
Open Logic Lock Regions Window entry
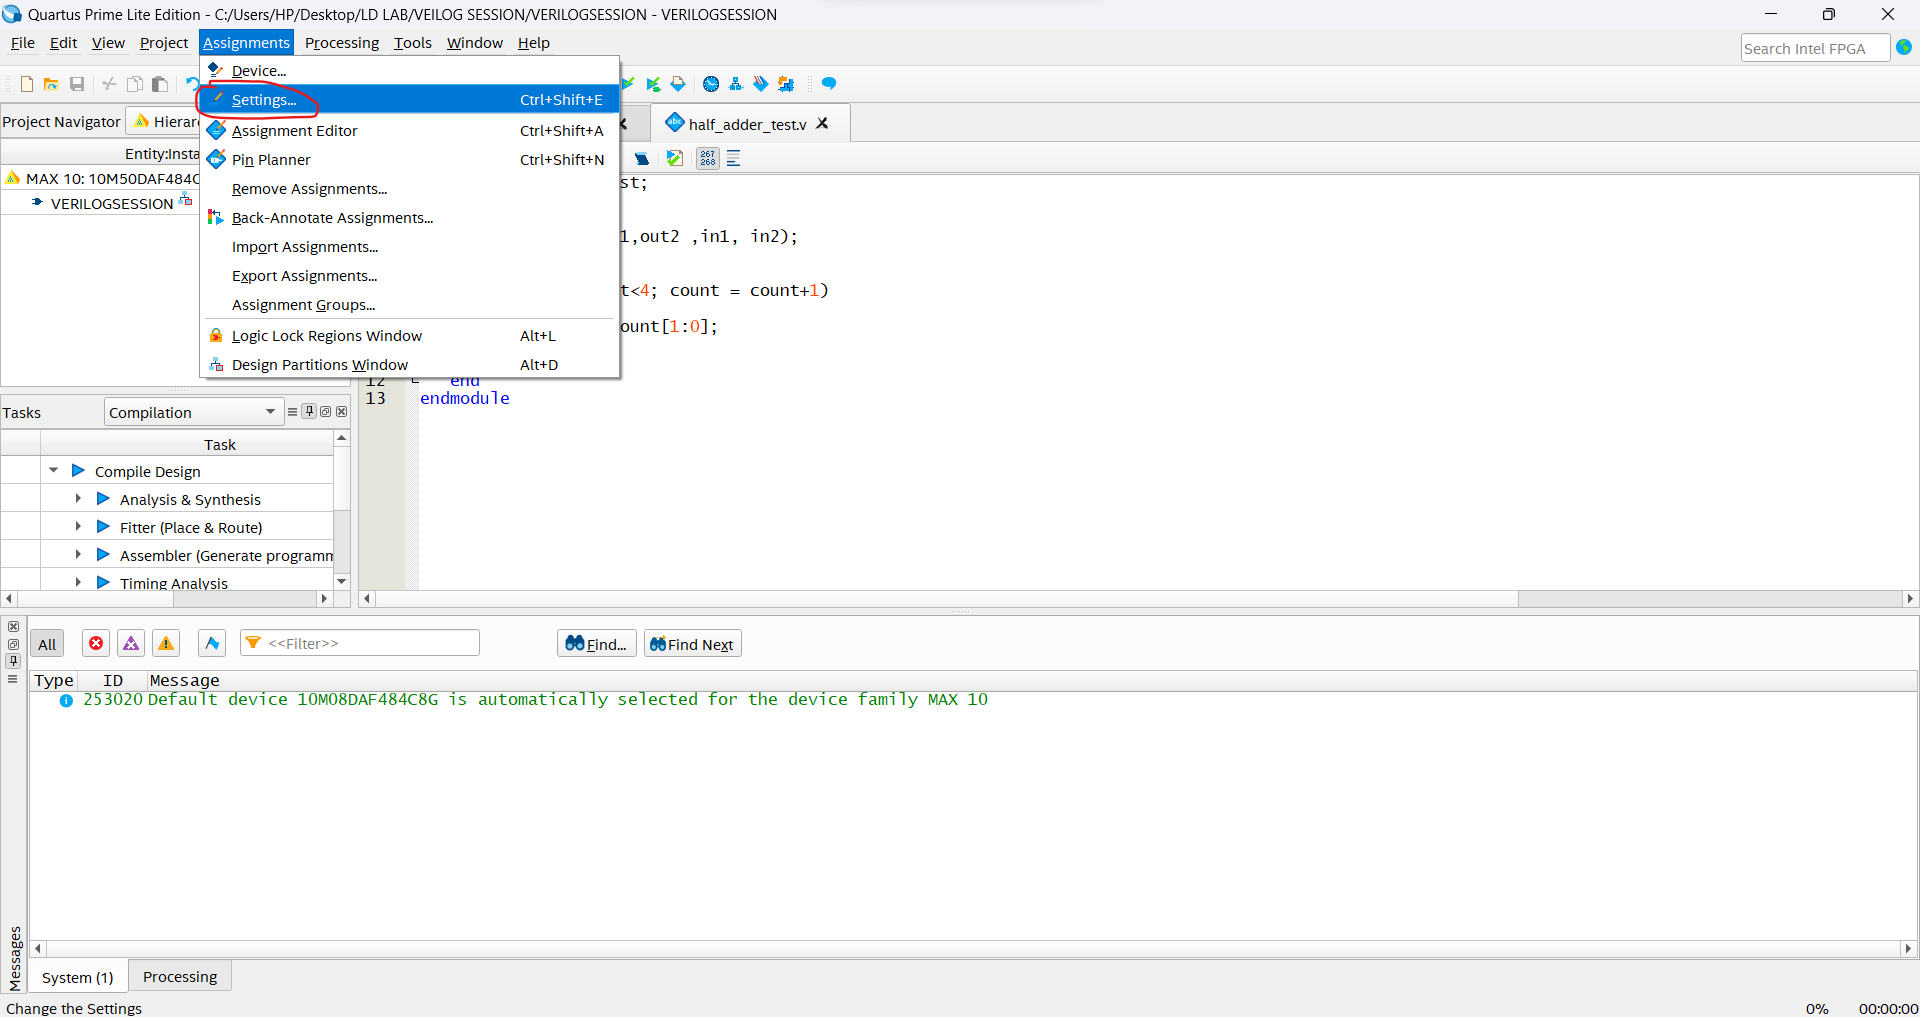410,335
